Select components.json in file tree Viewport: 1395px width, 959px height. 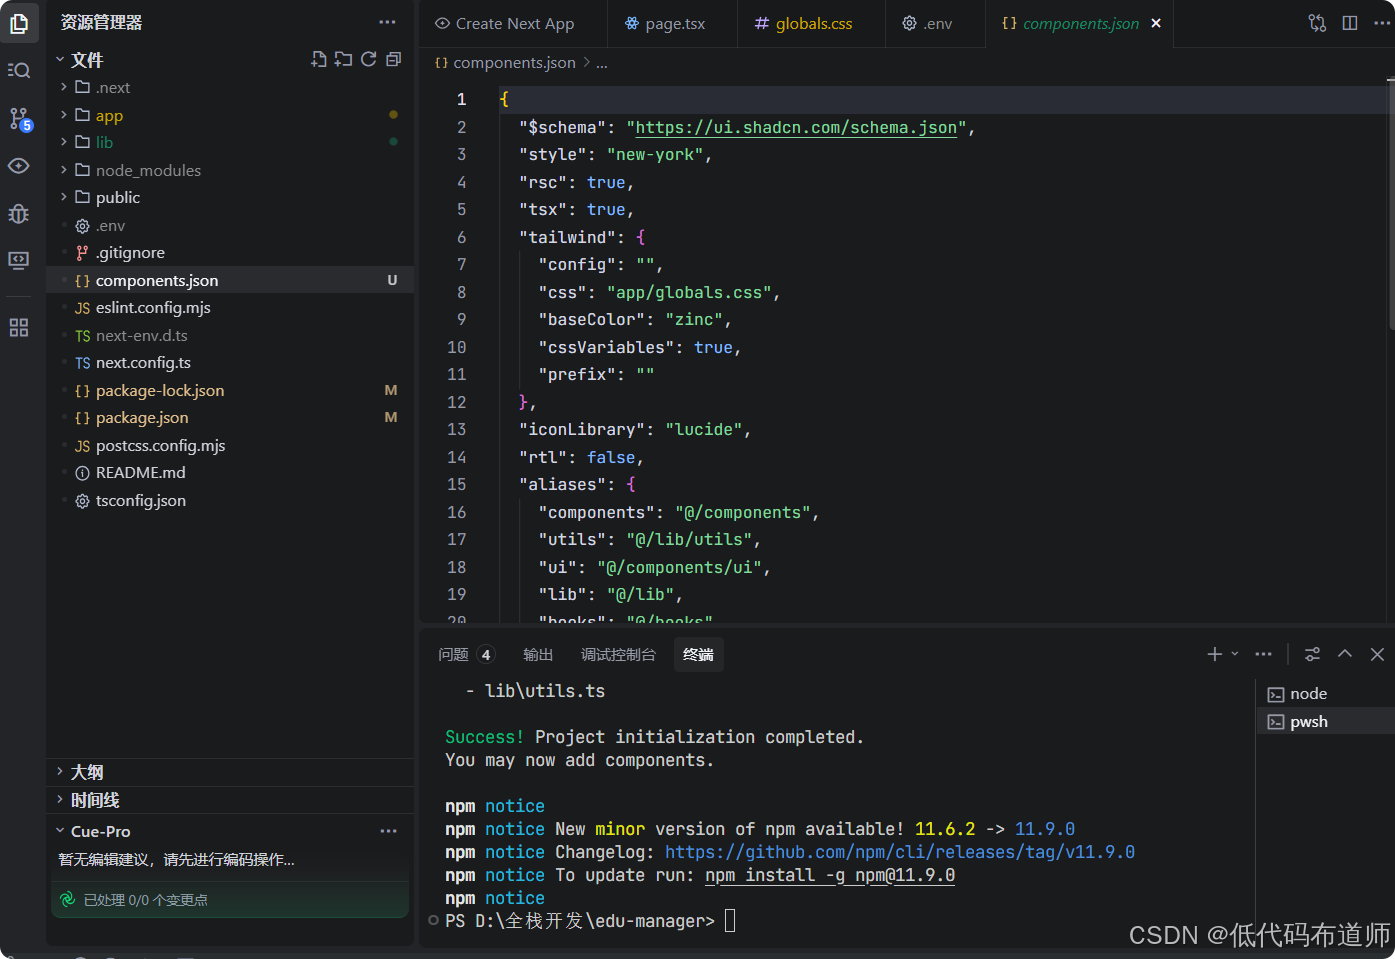[230, 281]
